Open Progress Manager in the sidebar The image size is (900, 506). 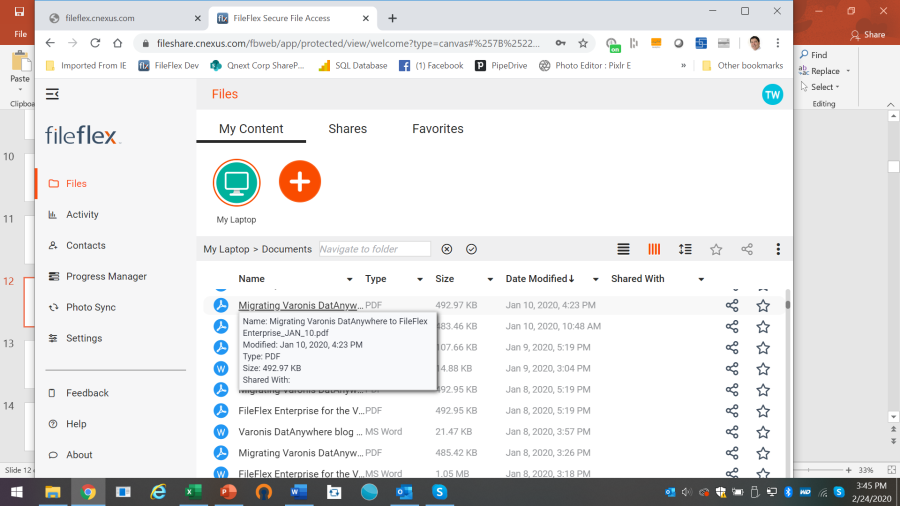pyautogui.click(x=106, y=277)
